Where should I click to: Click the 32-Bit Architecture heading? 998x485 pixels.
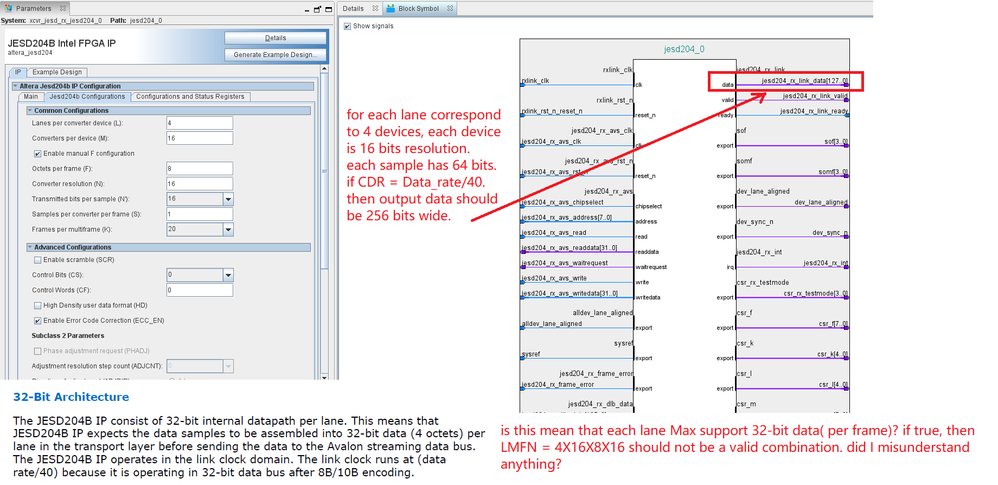point(71,397)
